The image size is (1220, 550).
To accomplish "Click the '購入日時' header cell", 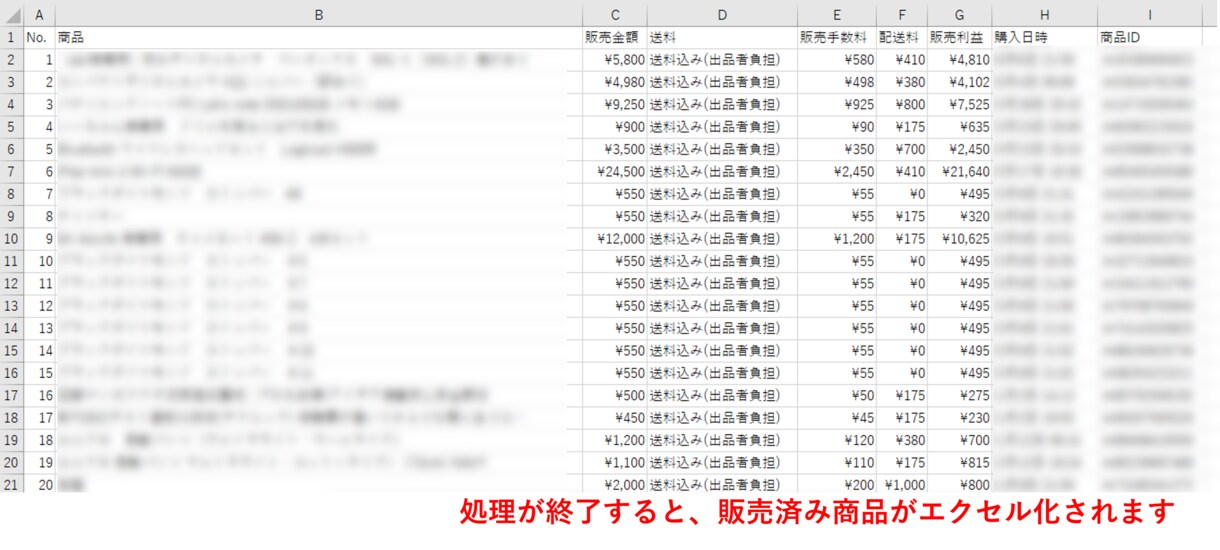I will (x=1045, y=37).
